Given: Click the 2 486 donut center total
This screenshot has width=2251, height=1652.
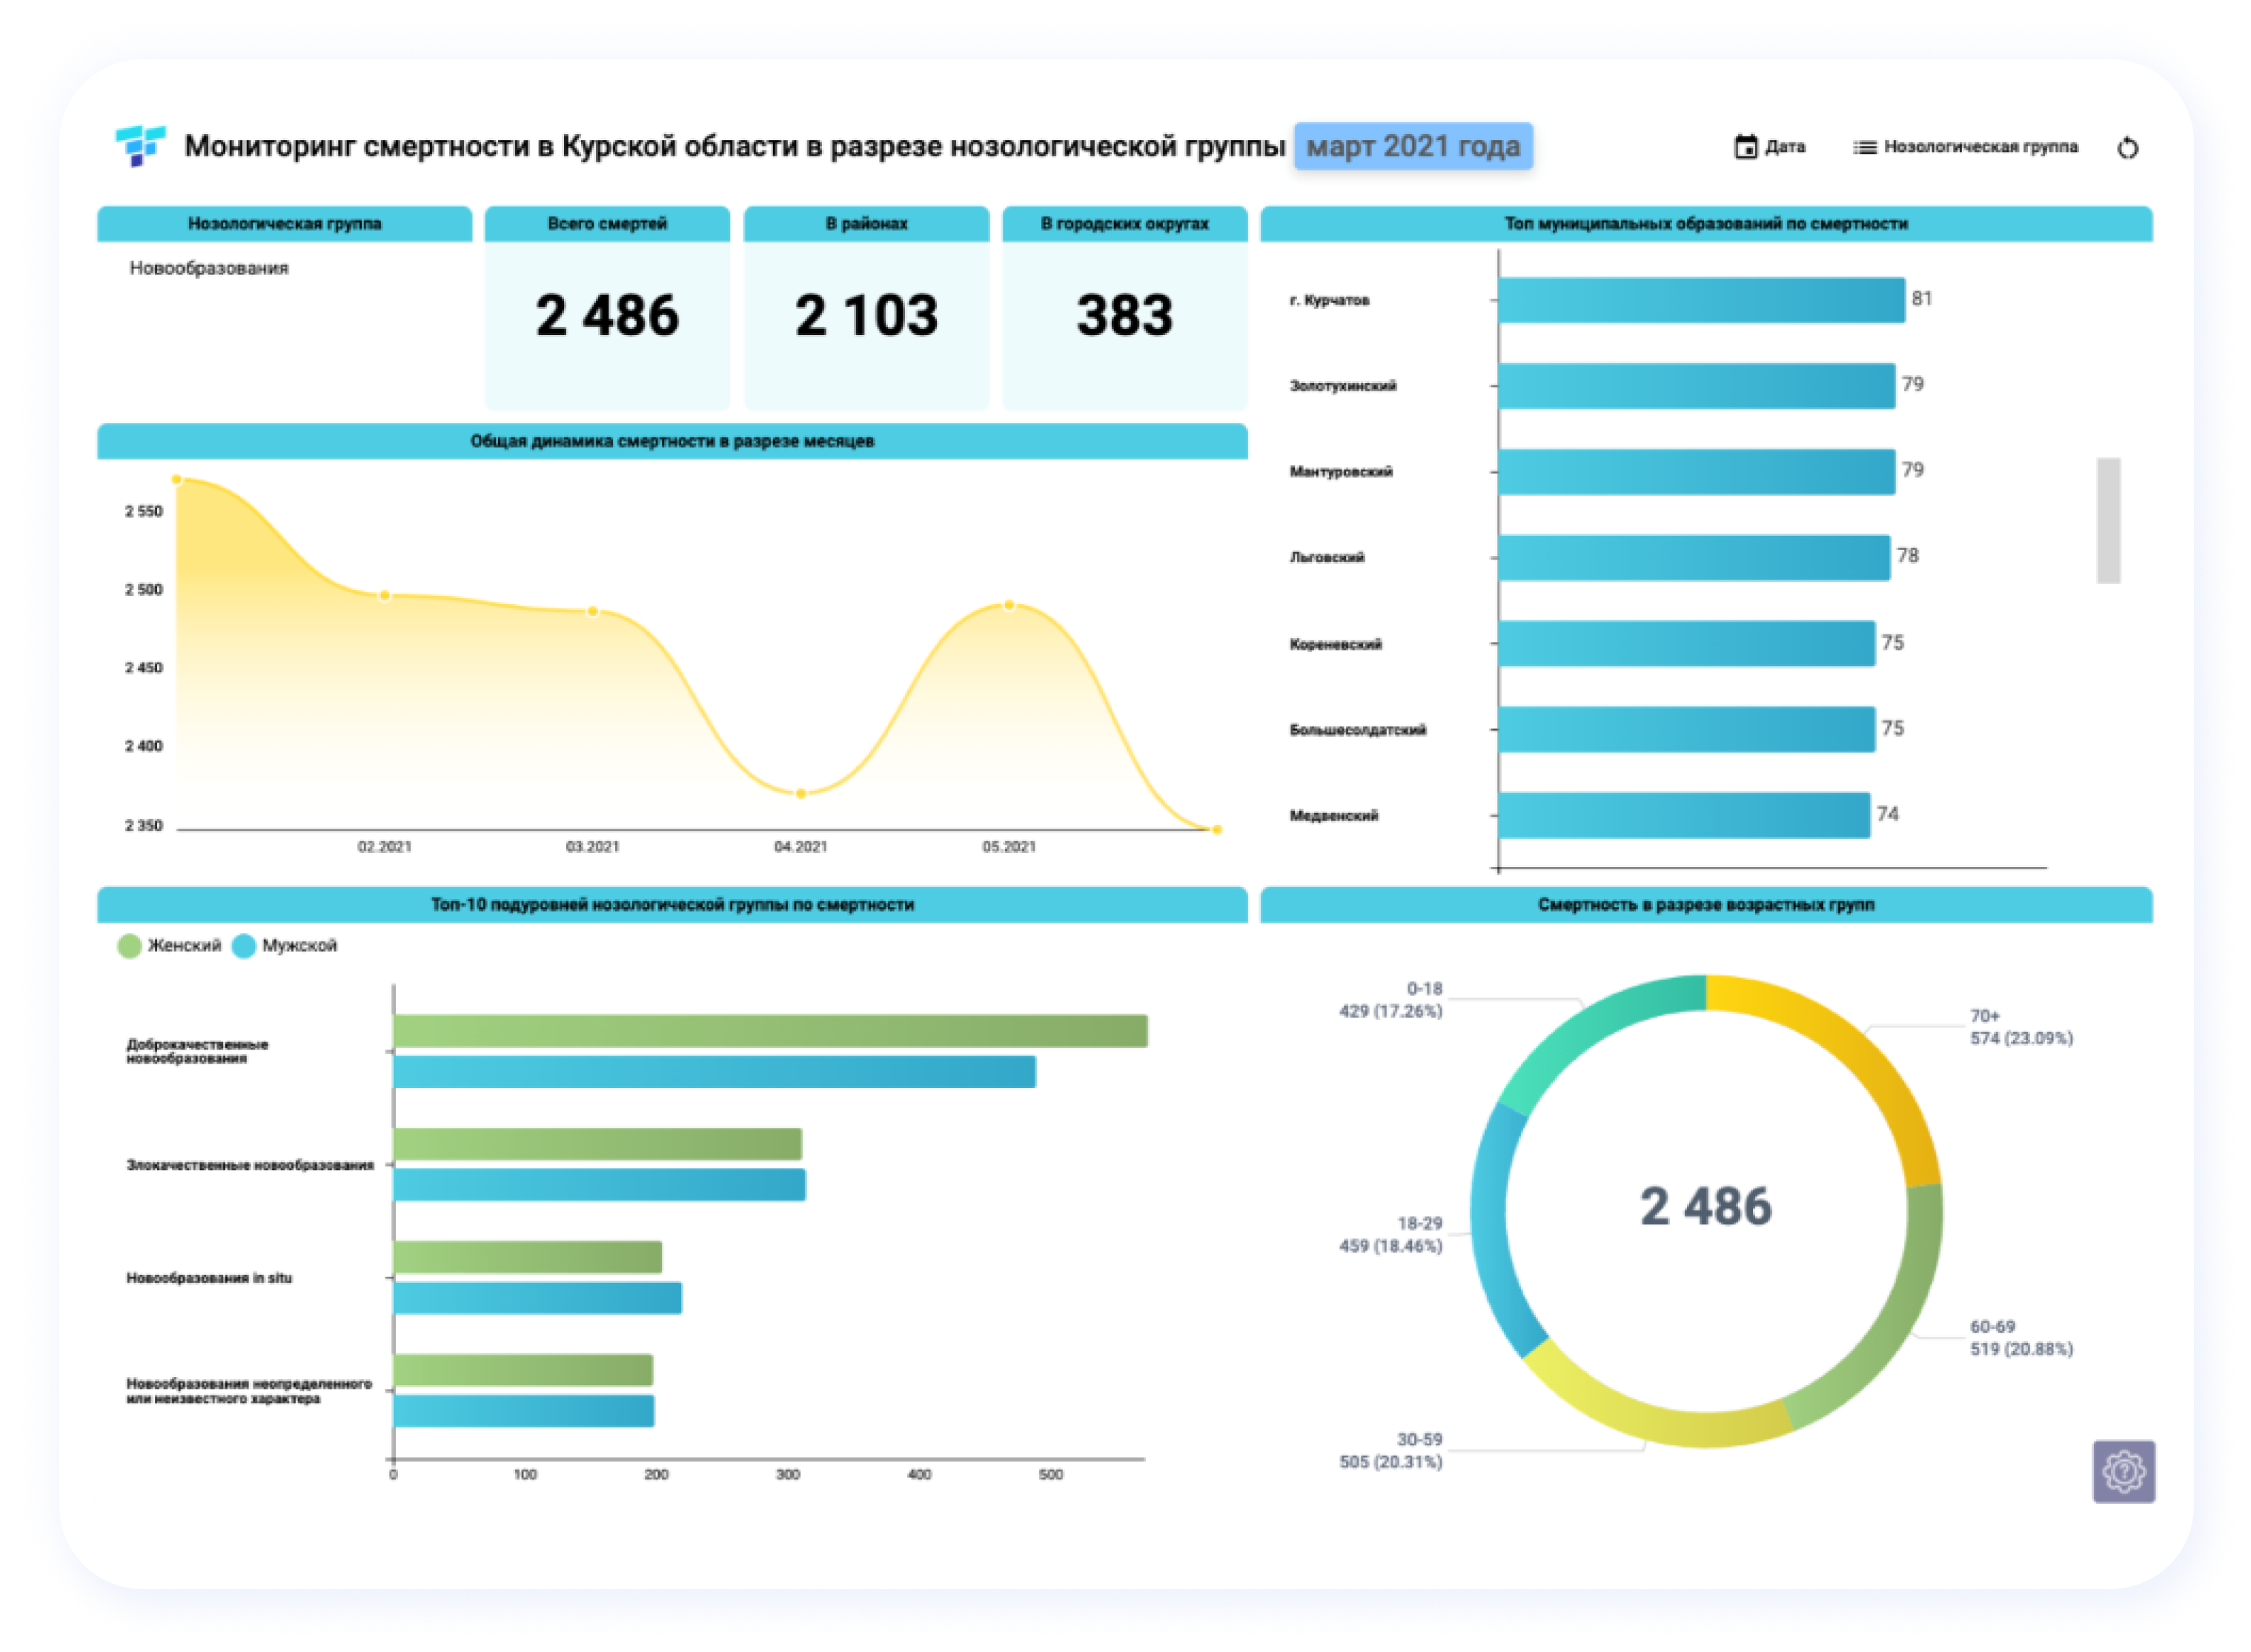Looking at the screenshot, I should (1705, 1206).
